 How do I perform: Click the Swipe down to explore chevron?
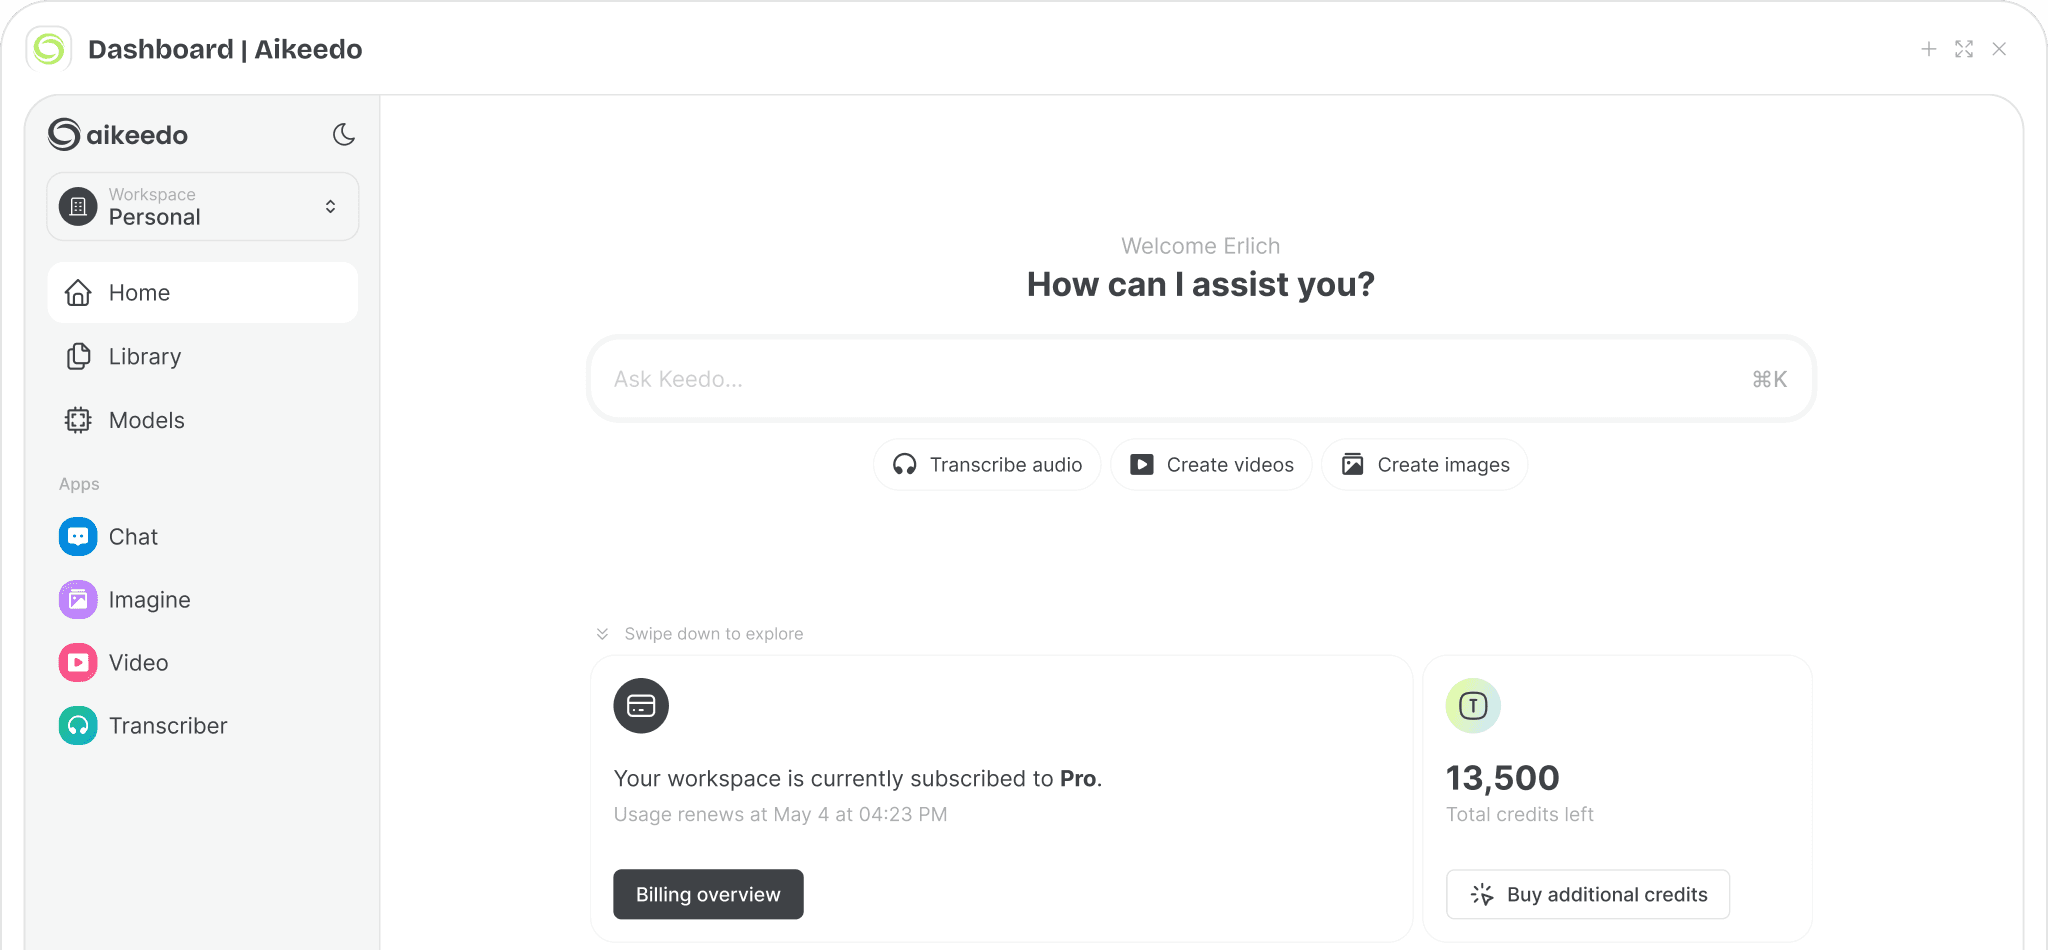(x=602, y=634)
